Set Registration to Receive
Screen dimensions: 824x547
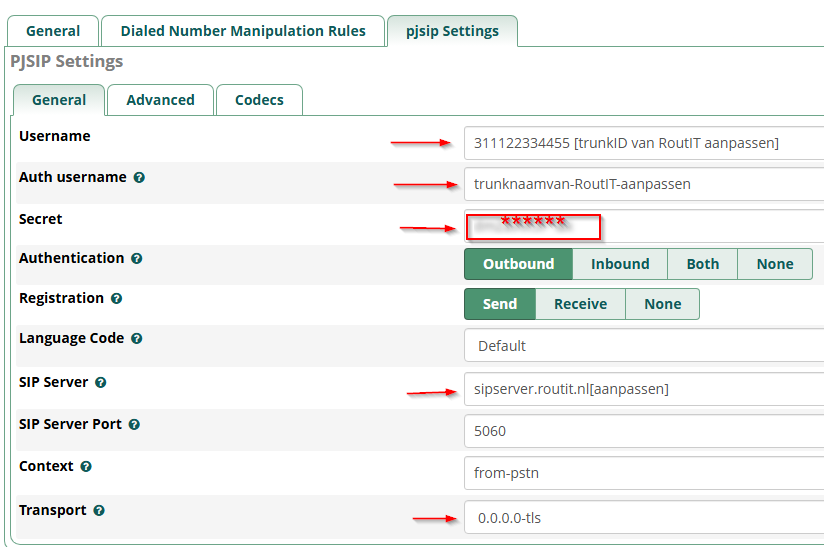pyautogui.click(x=580, y=304)
